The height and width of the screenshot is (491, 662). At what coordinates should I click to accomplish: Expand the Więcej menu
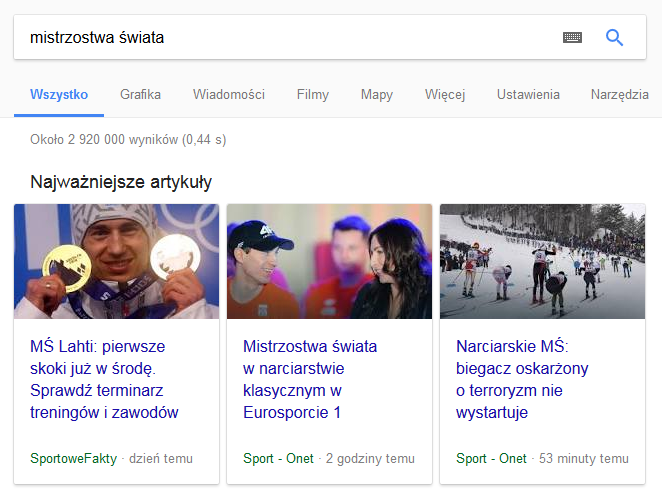click(445, 95)
